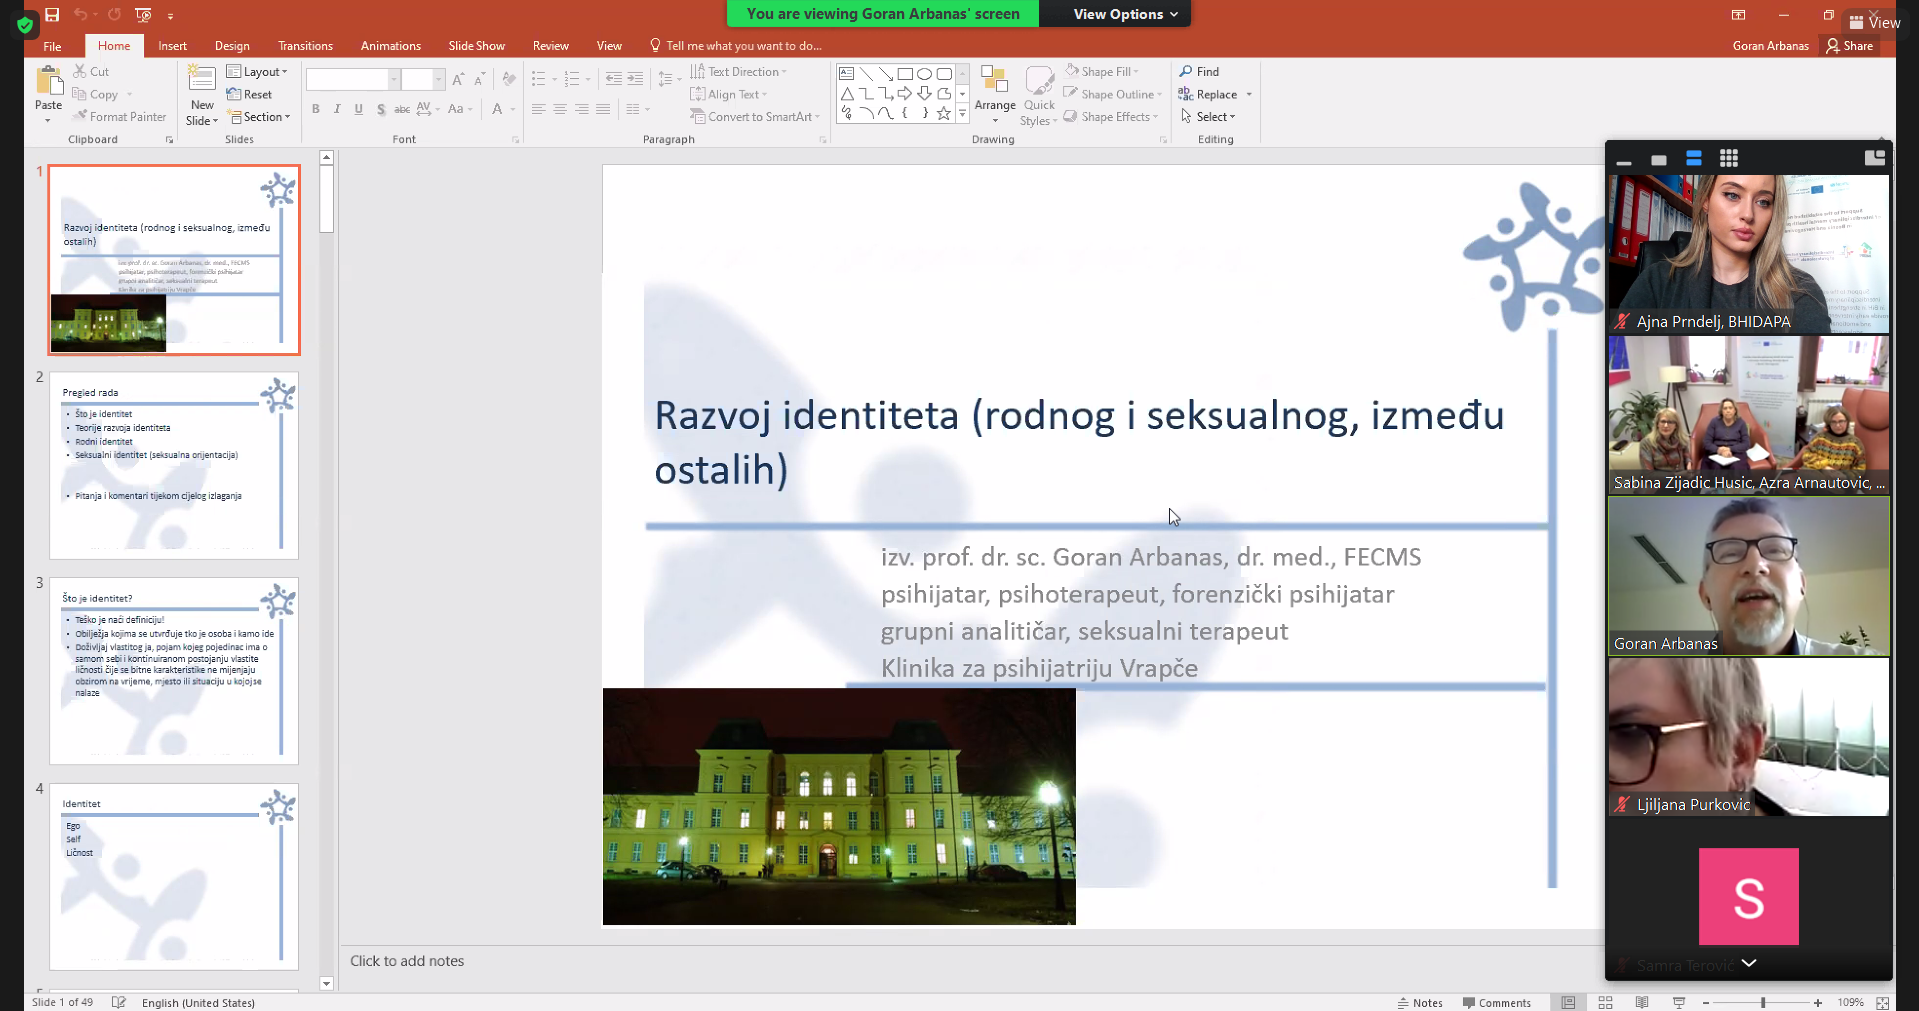Select slide 3 thumbnail "Što je identitet?"
This screenshot has height=1011, width=1919.
tap(174, 671)
